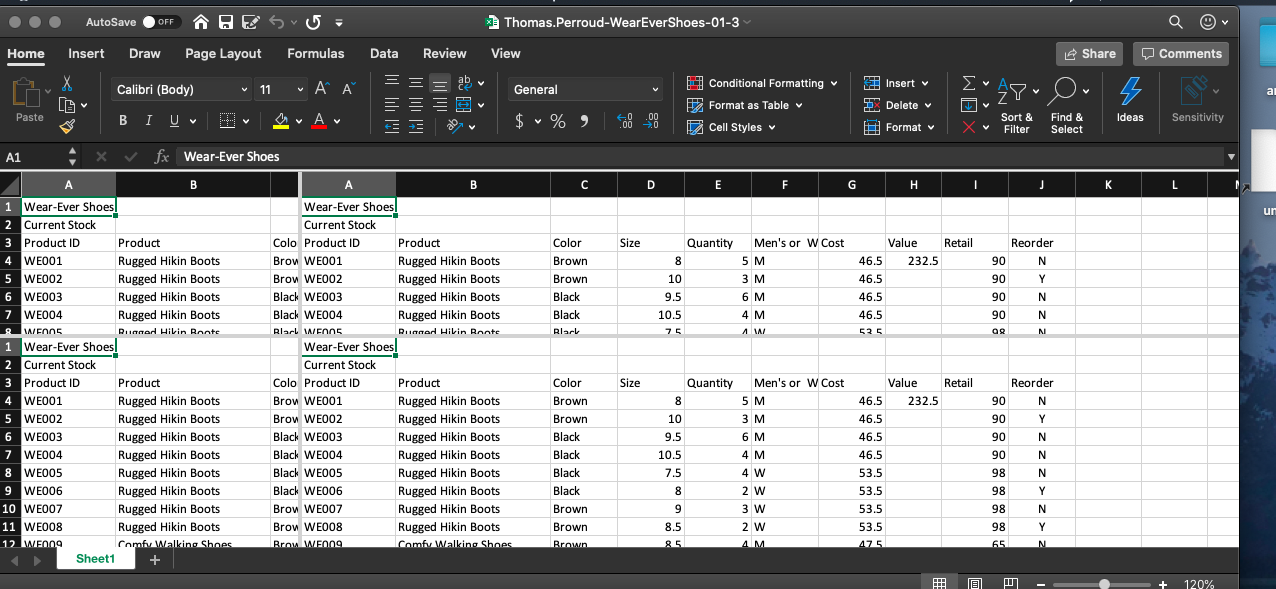Toggle the AutoSave switch
Screen dimensions: 1276x589
pyautogui.click(x=160, y=22)
